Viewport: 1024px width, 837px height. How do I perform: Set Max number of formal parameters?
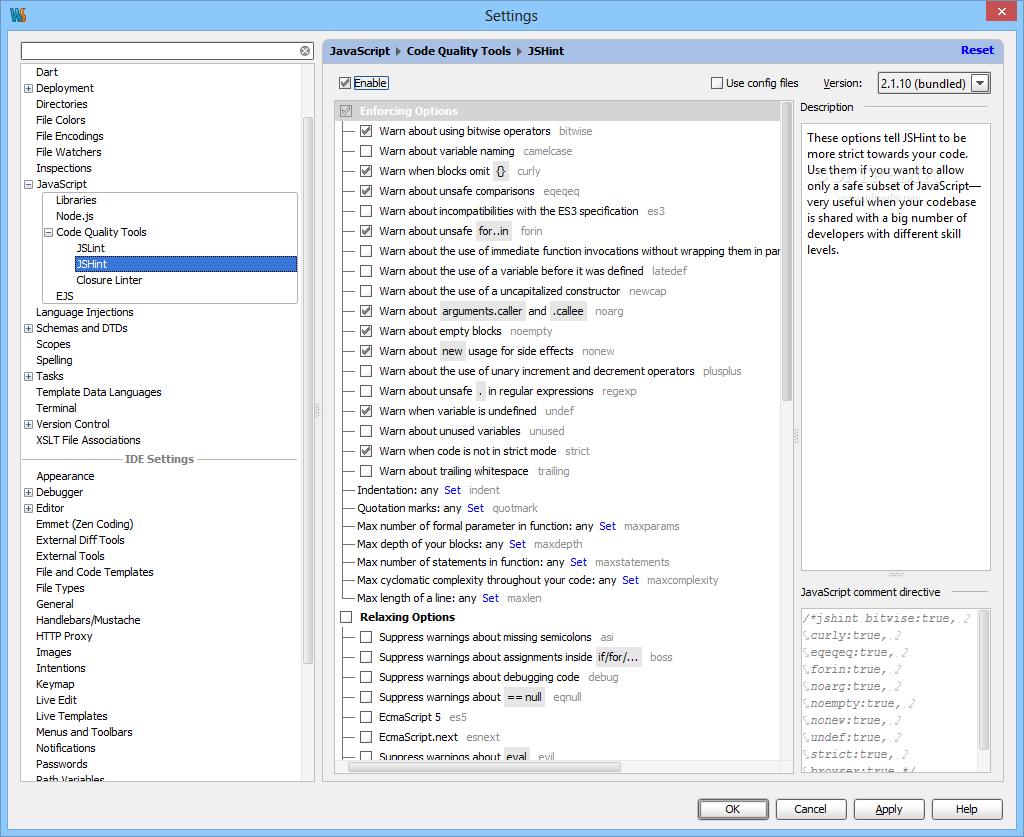[607, 526]
